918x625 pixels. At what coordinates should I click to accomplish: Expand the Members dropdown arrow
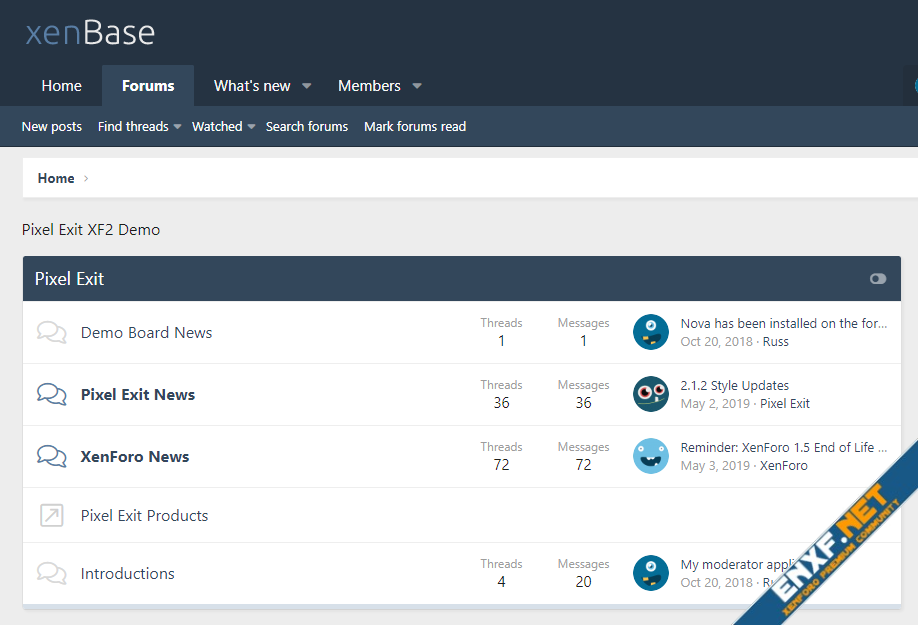tap(417, 86)
